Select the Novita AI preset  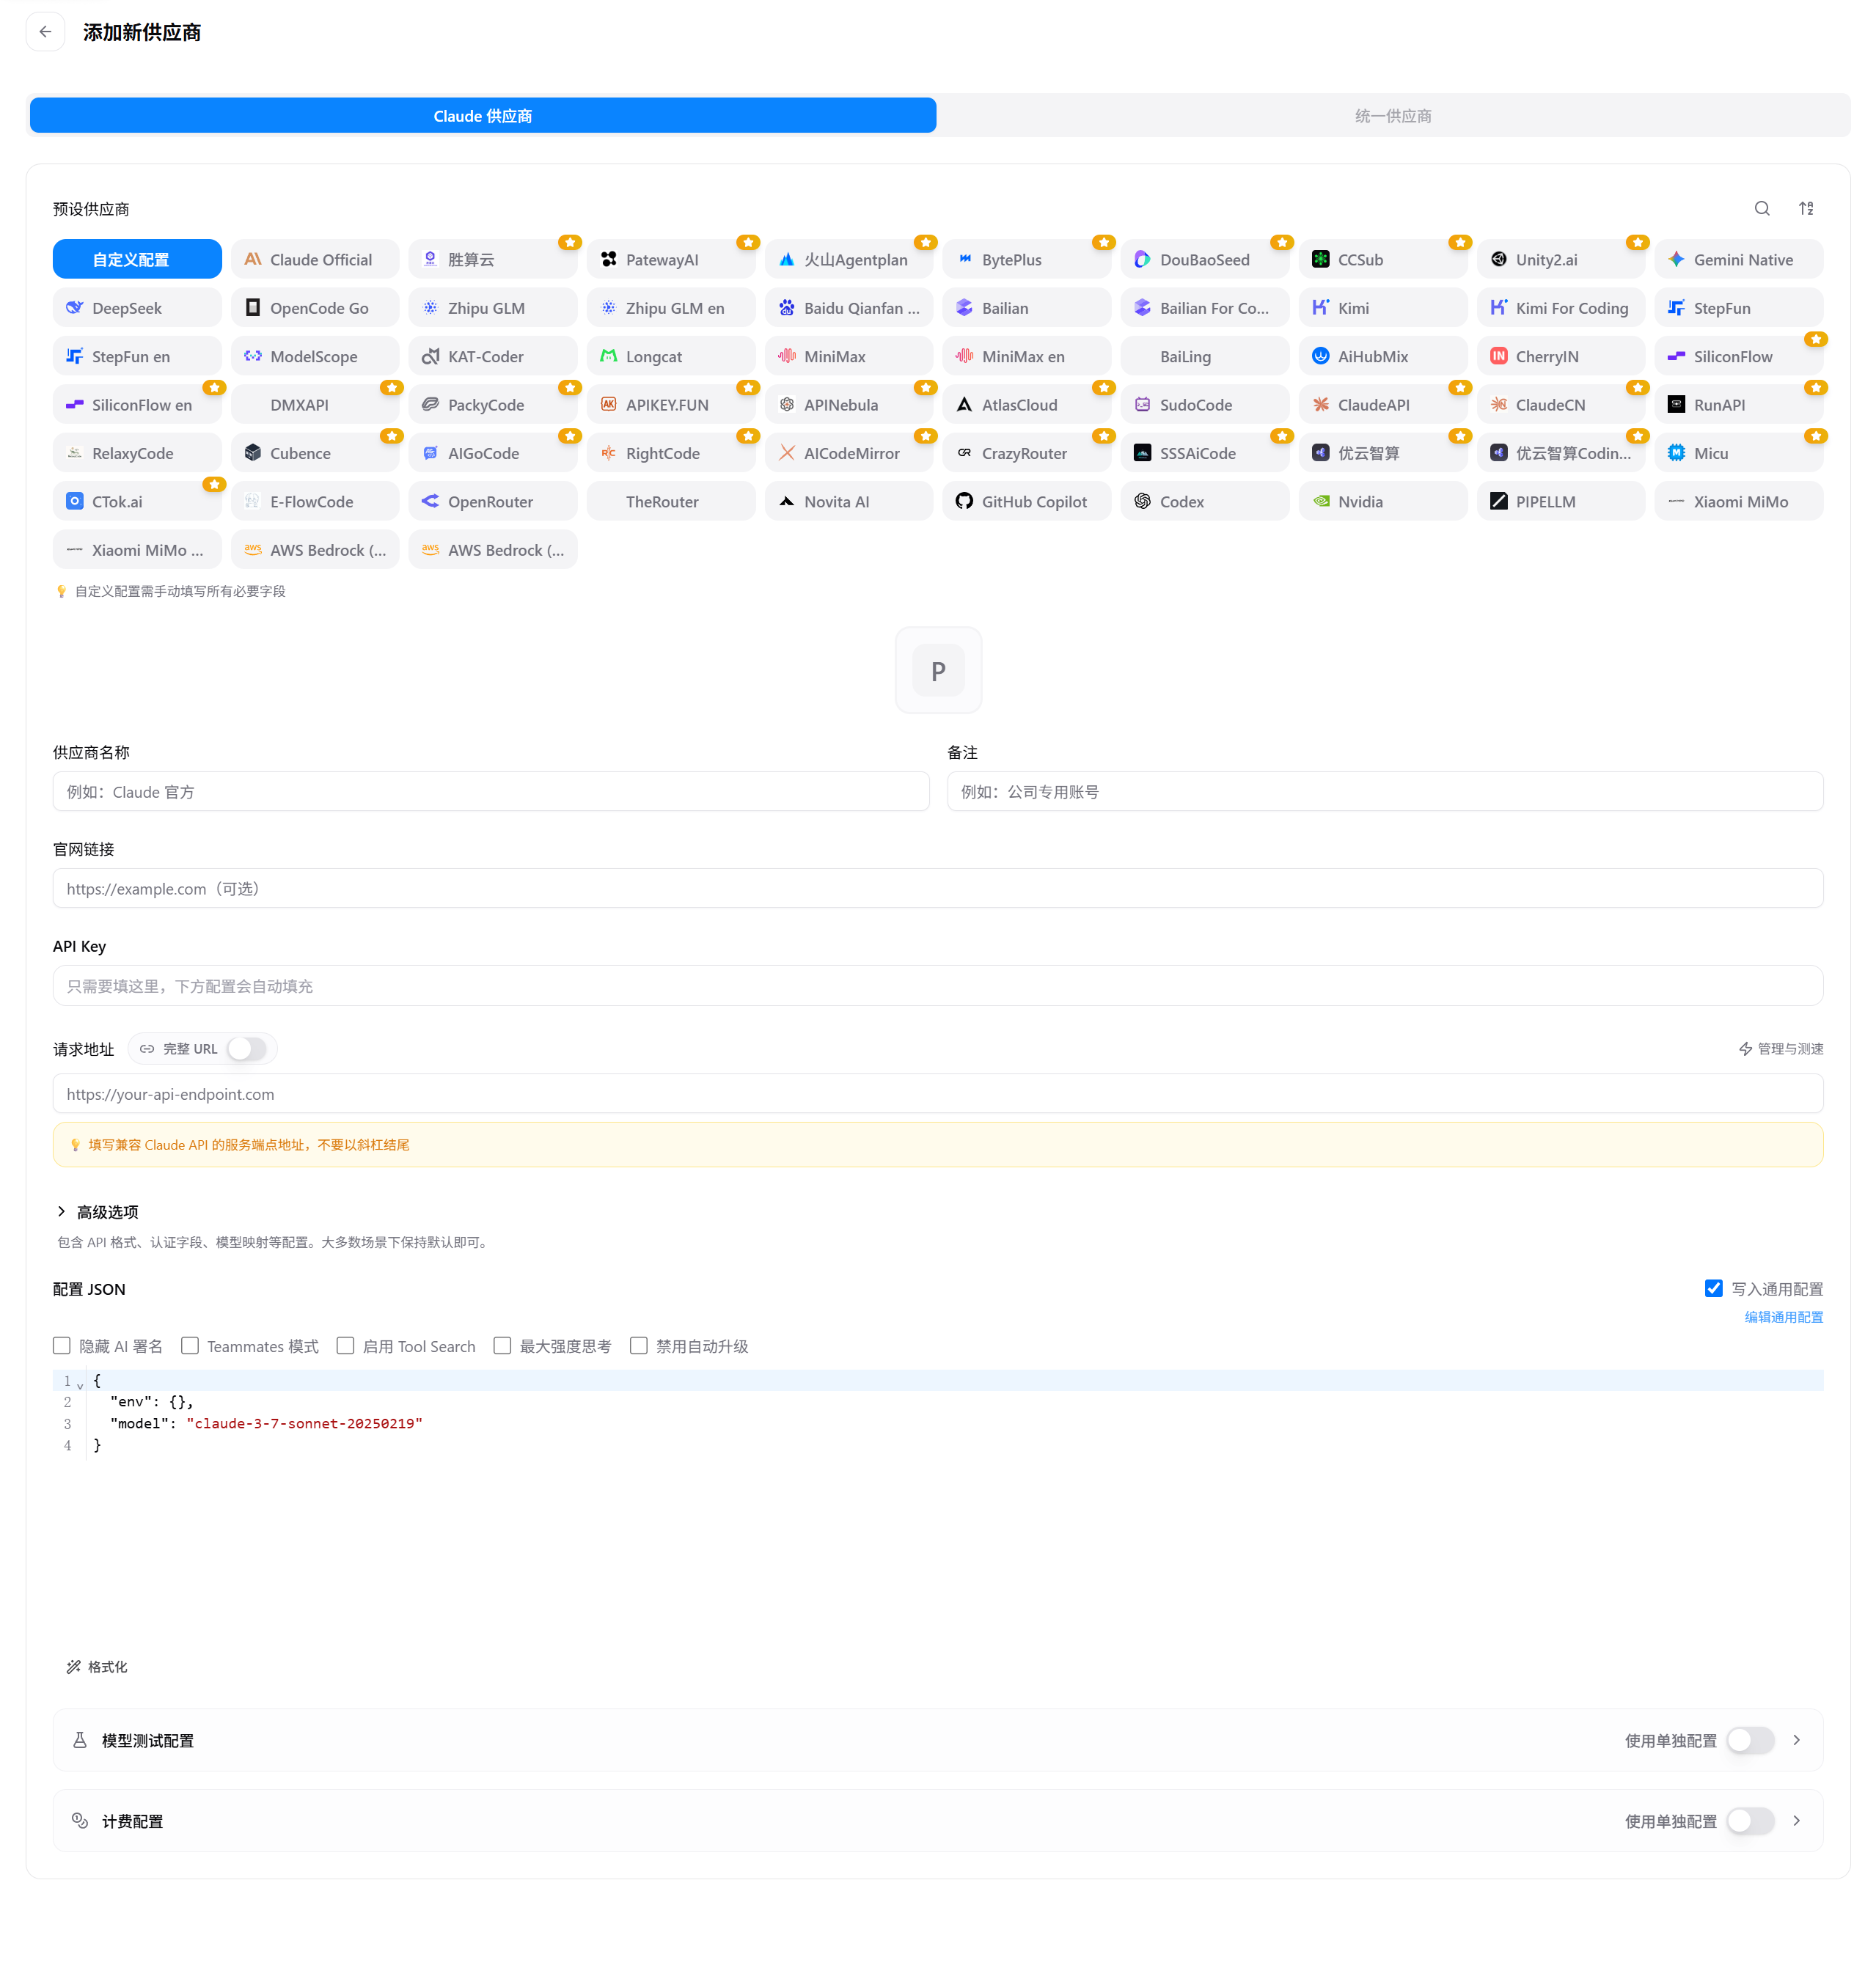[849, 501]
